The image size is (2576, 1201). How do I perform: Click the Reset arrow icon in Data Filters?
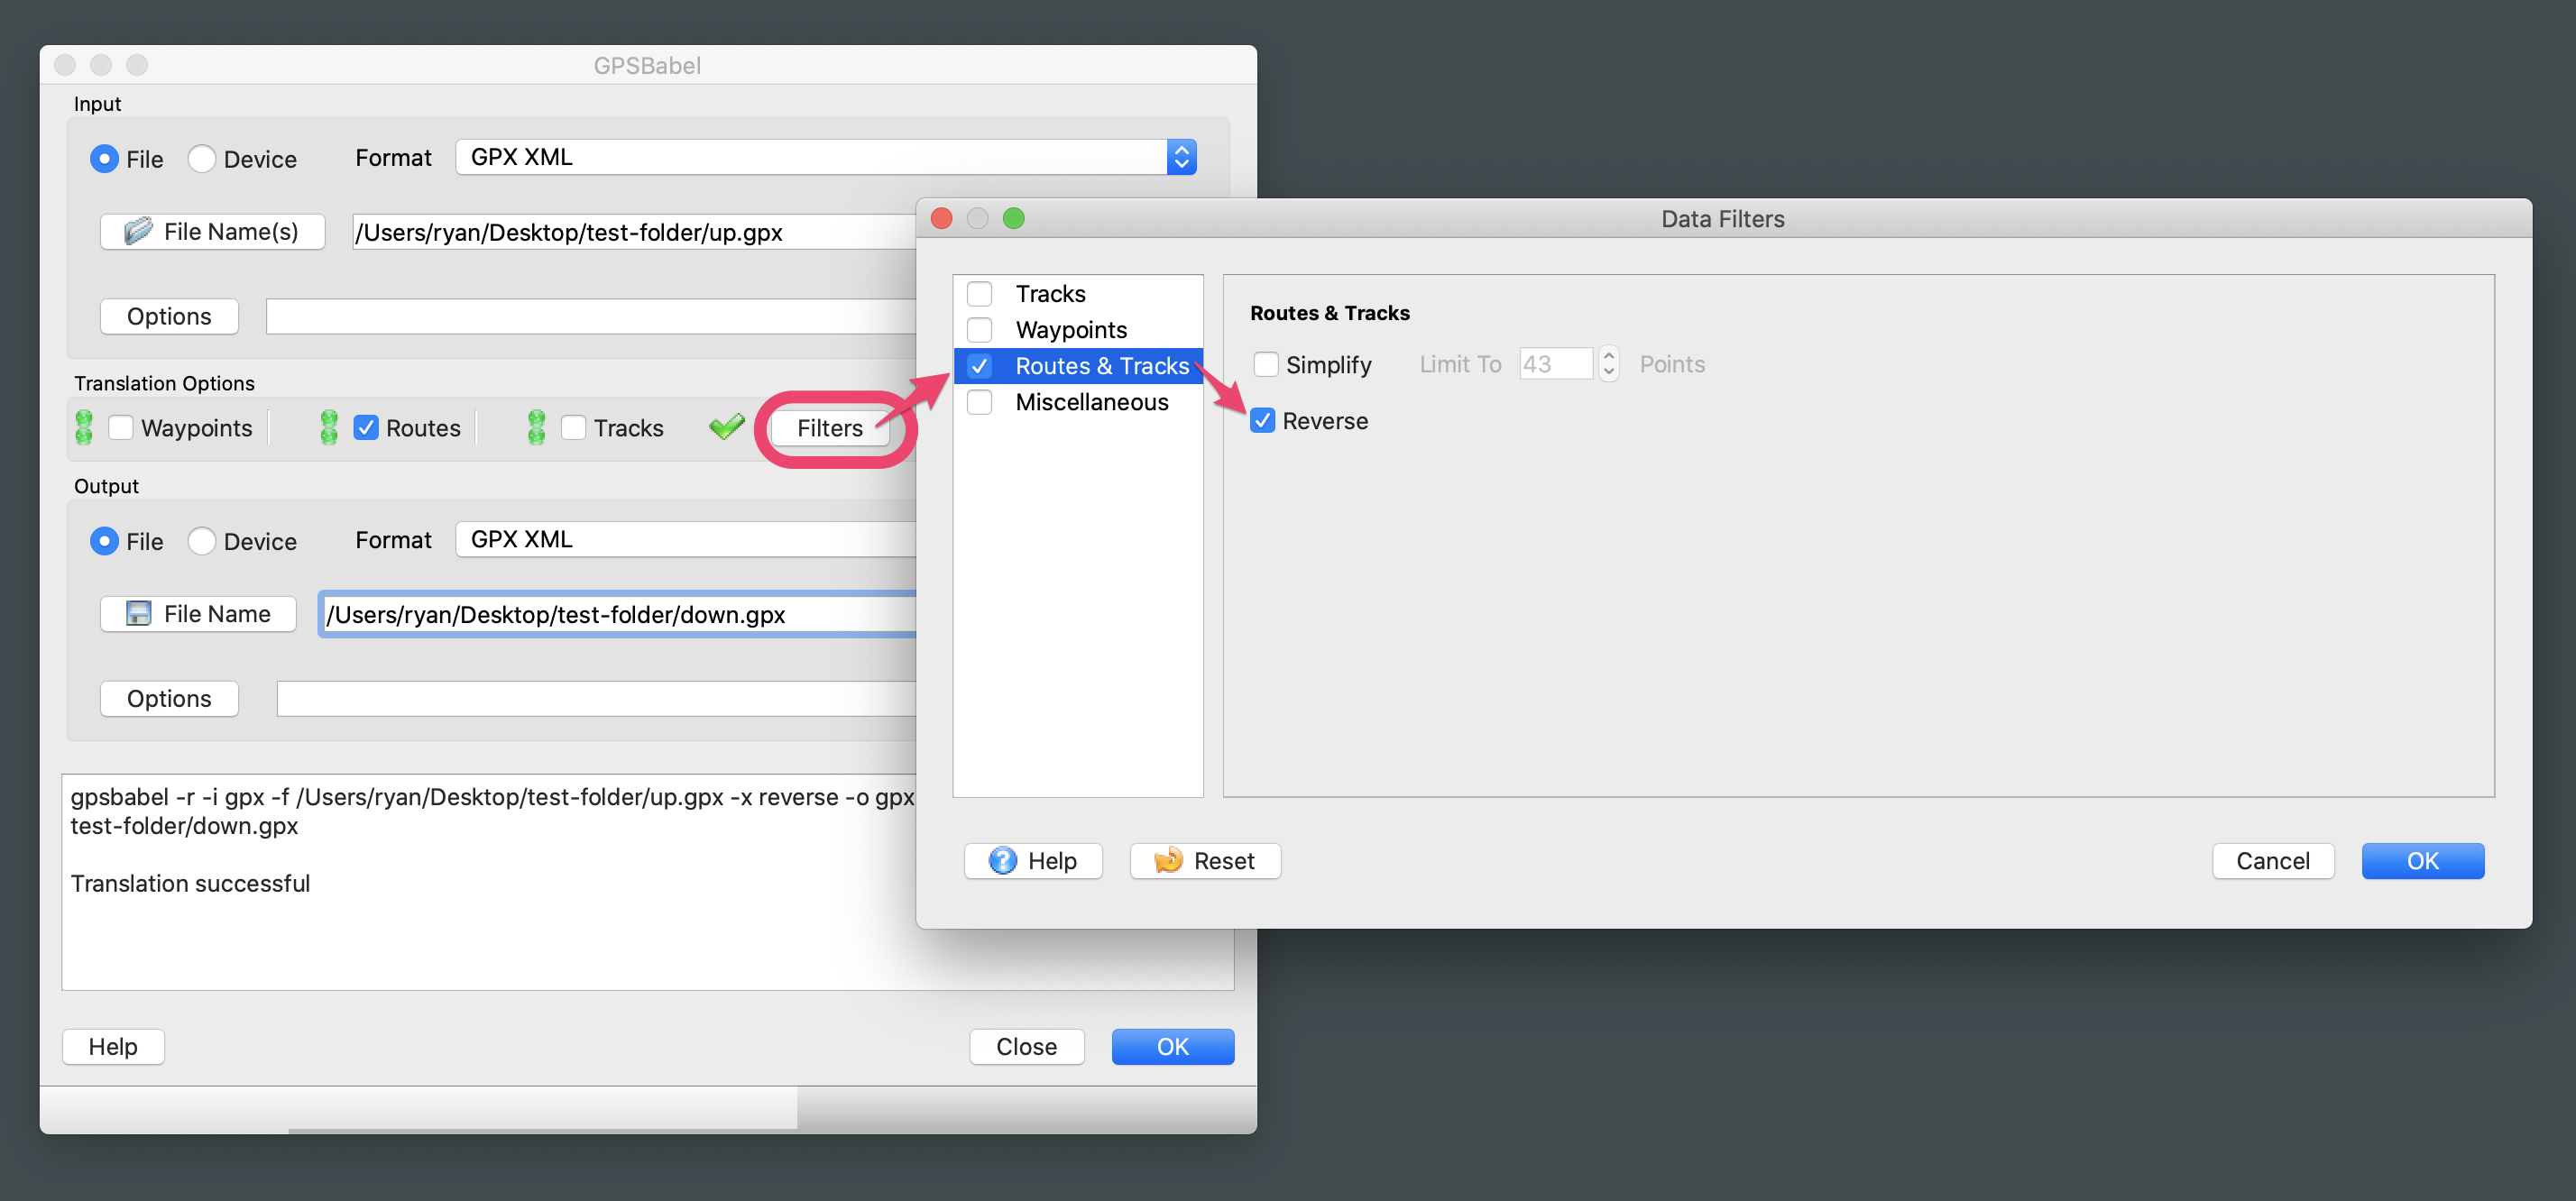pyautogui.click(x=1168, y=860)
